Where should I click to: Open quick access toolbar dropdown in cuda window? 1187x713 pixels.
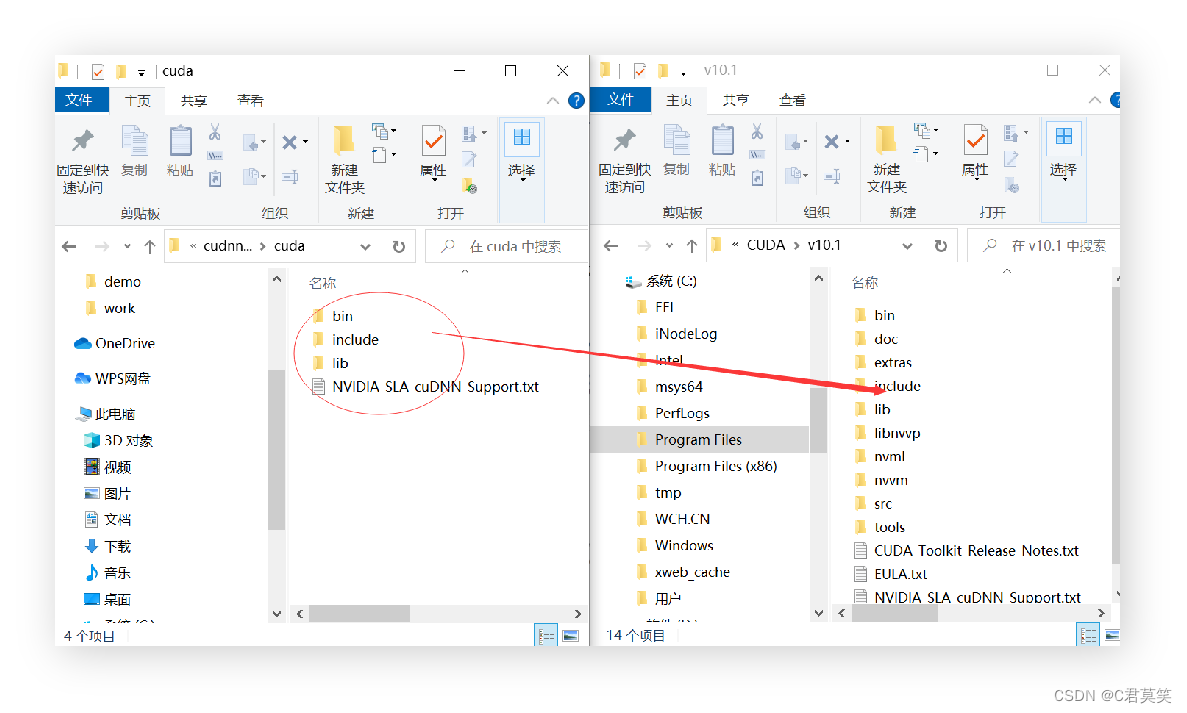(x=141, y=73)
